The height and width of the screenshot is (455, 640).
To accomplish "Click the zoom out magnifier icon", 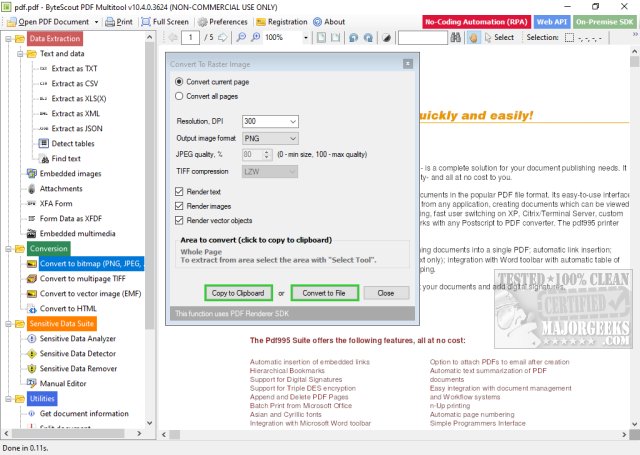I will (242, 38).
